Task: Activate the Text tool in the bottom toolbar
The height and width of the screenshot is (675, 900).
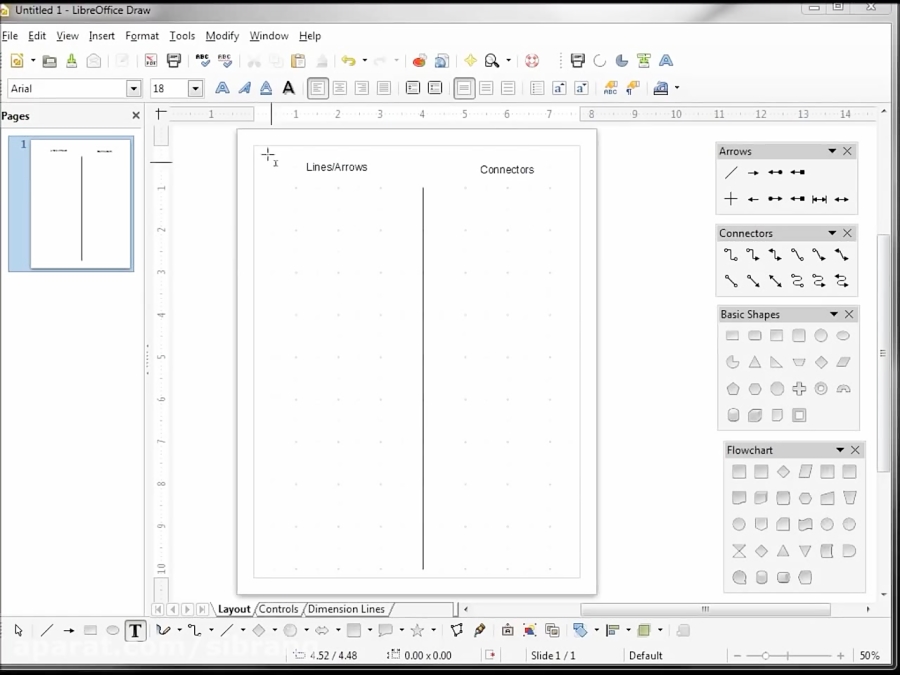Action: coord(135,630)
